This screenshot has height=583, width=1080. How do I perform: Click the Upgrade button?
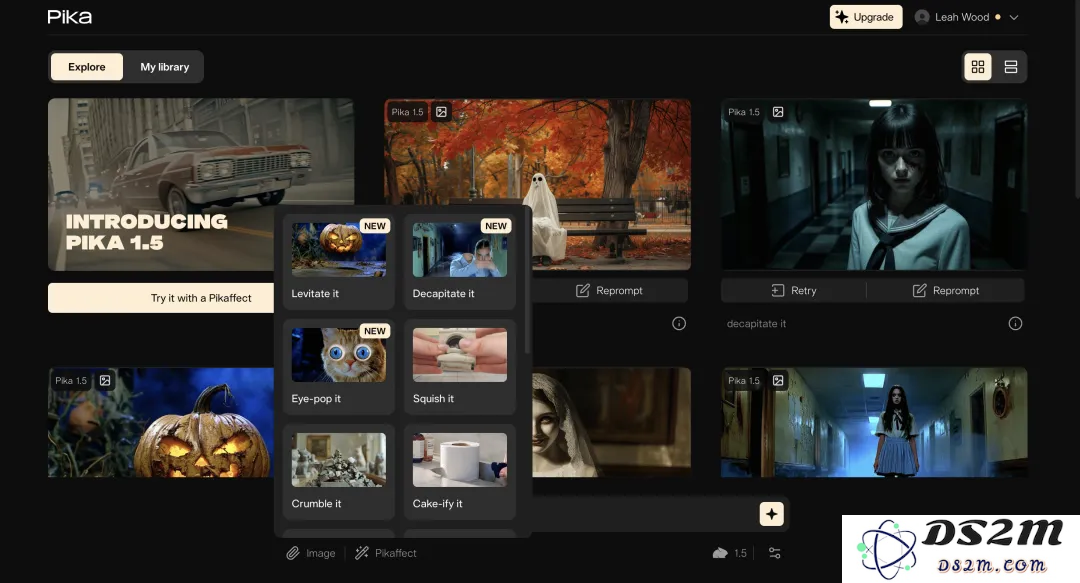(866, 17)
